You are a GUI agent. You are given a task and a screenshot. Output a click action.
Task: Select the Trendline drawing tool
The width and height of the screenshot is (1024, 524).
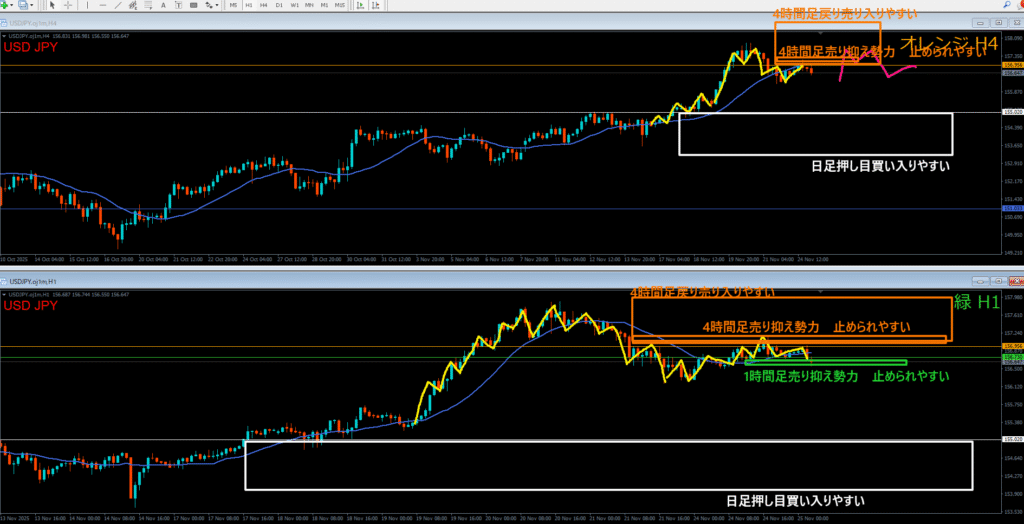point(118,5)
